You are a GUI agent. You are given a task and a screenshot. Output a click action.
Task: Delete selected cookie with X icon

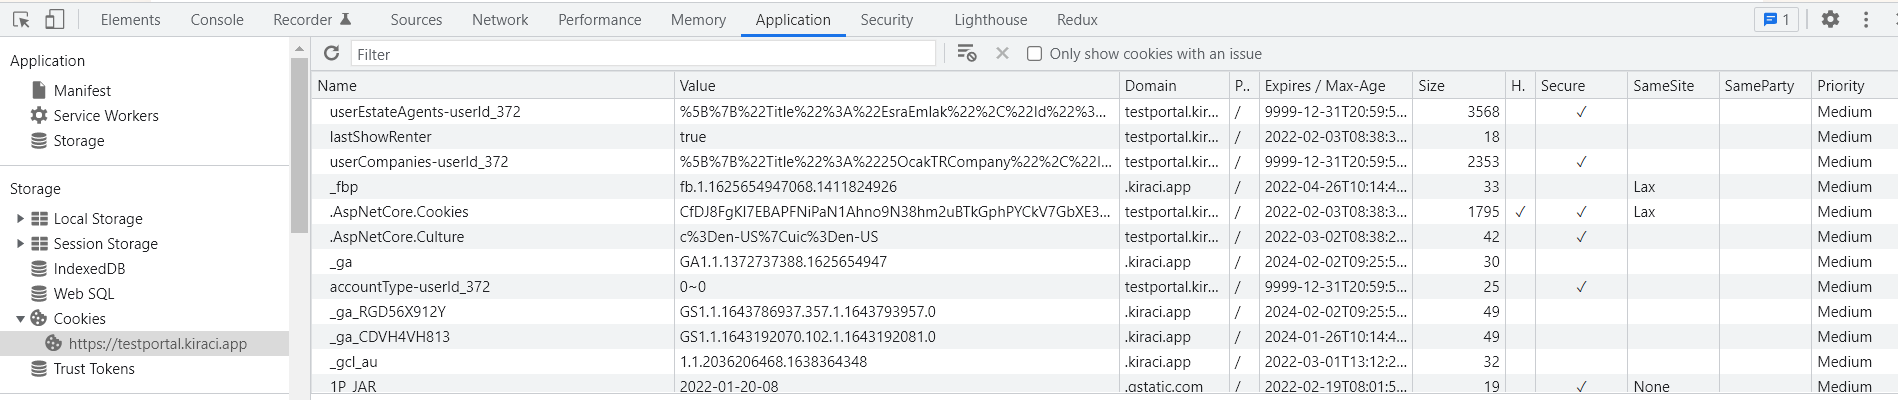pos(1002,54)
